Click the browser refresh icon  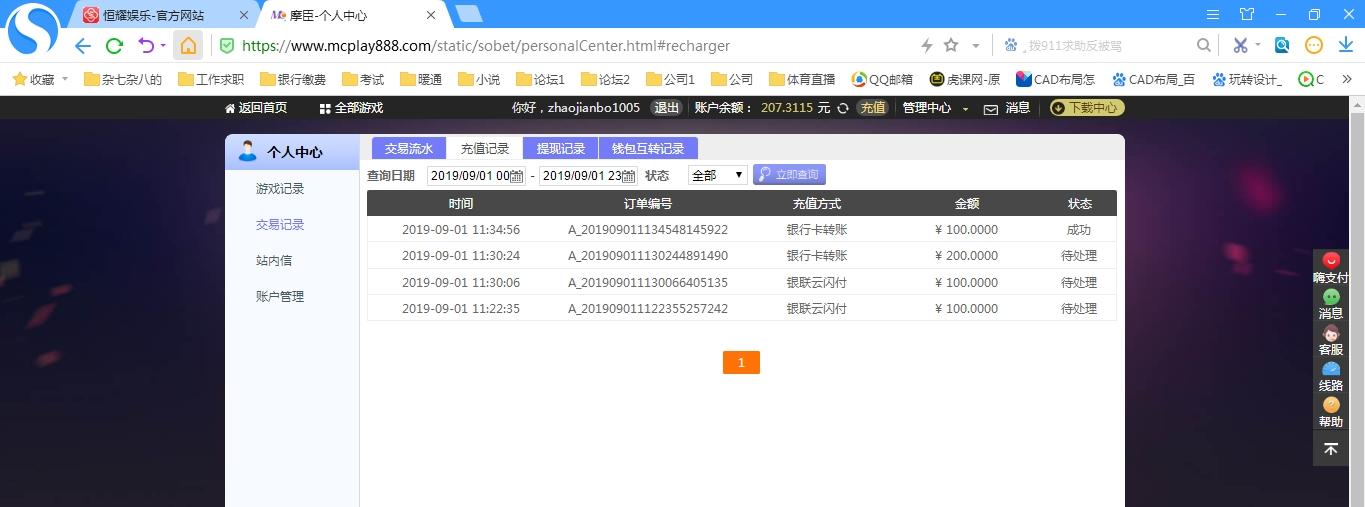pos(114,45)
